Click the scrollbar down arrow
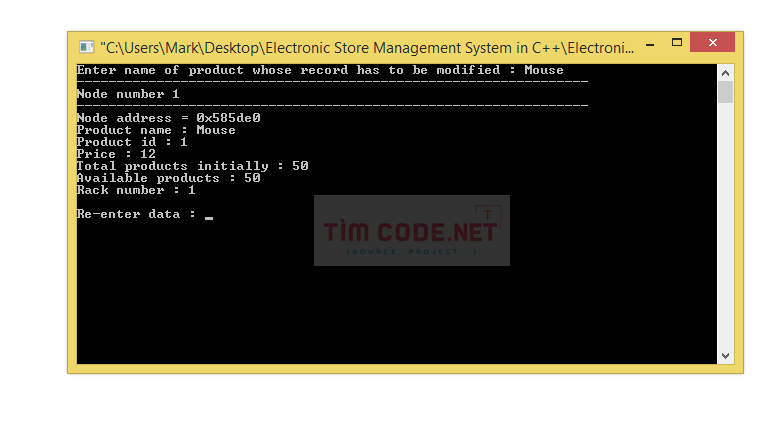 pos(726,356)
